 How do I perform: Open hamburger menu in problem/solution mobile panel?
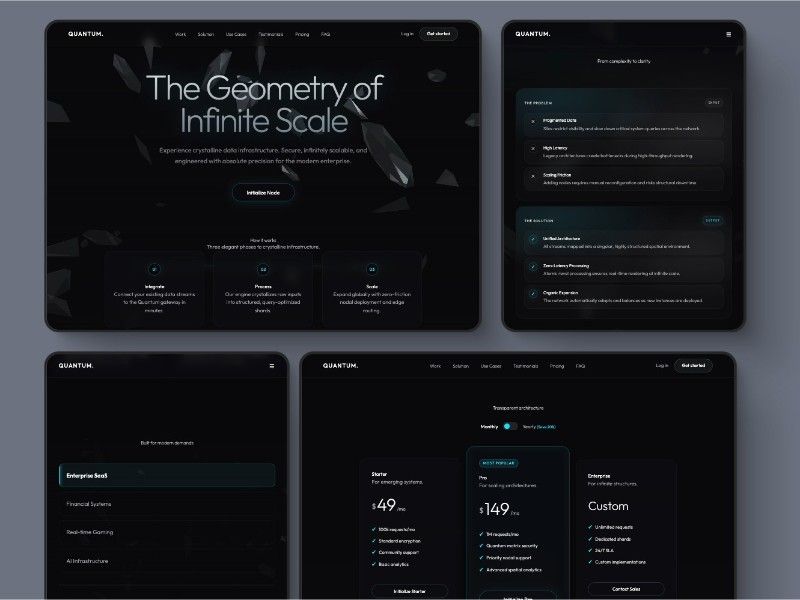[x=729, y=34]
